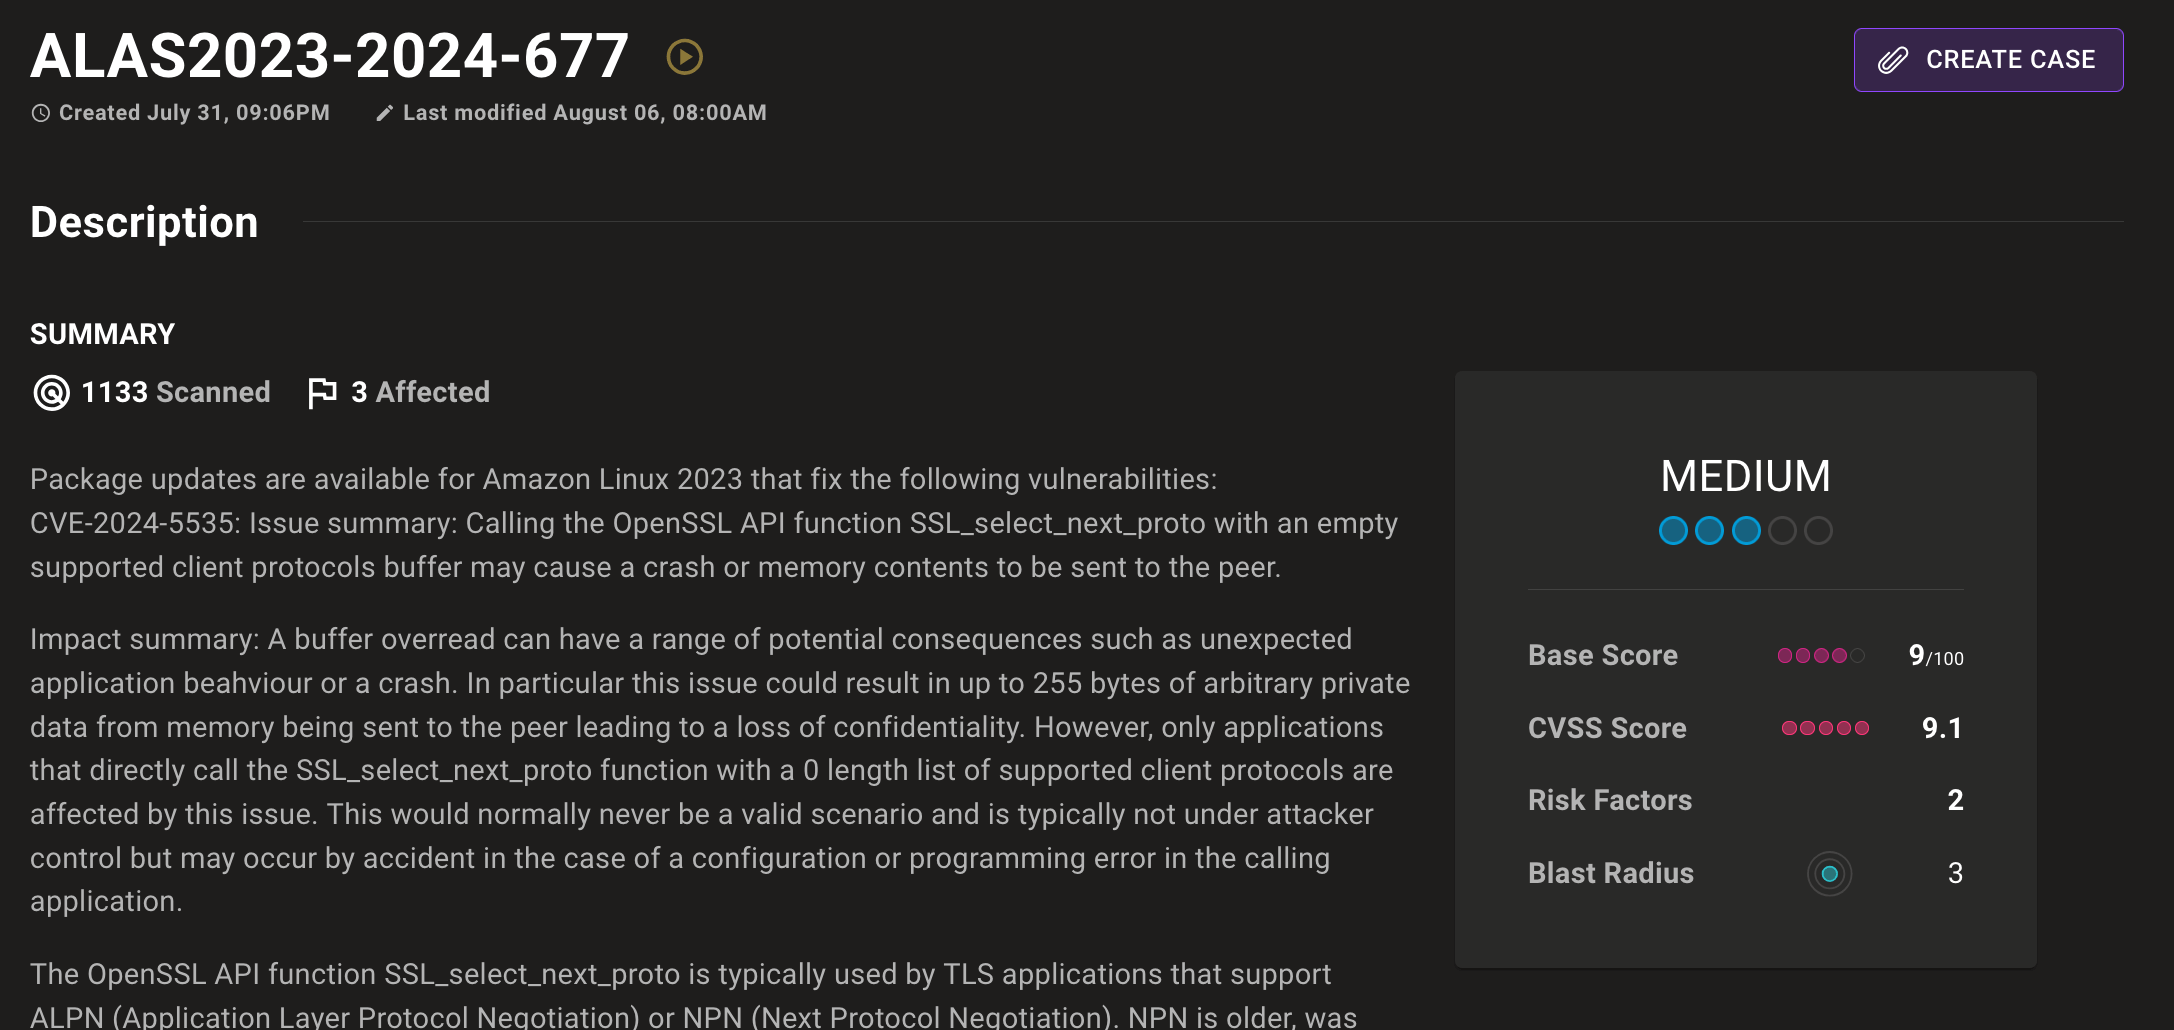Click the SUMMARY subheading
2174x1030 pixels.
[x=102, y=334]
